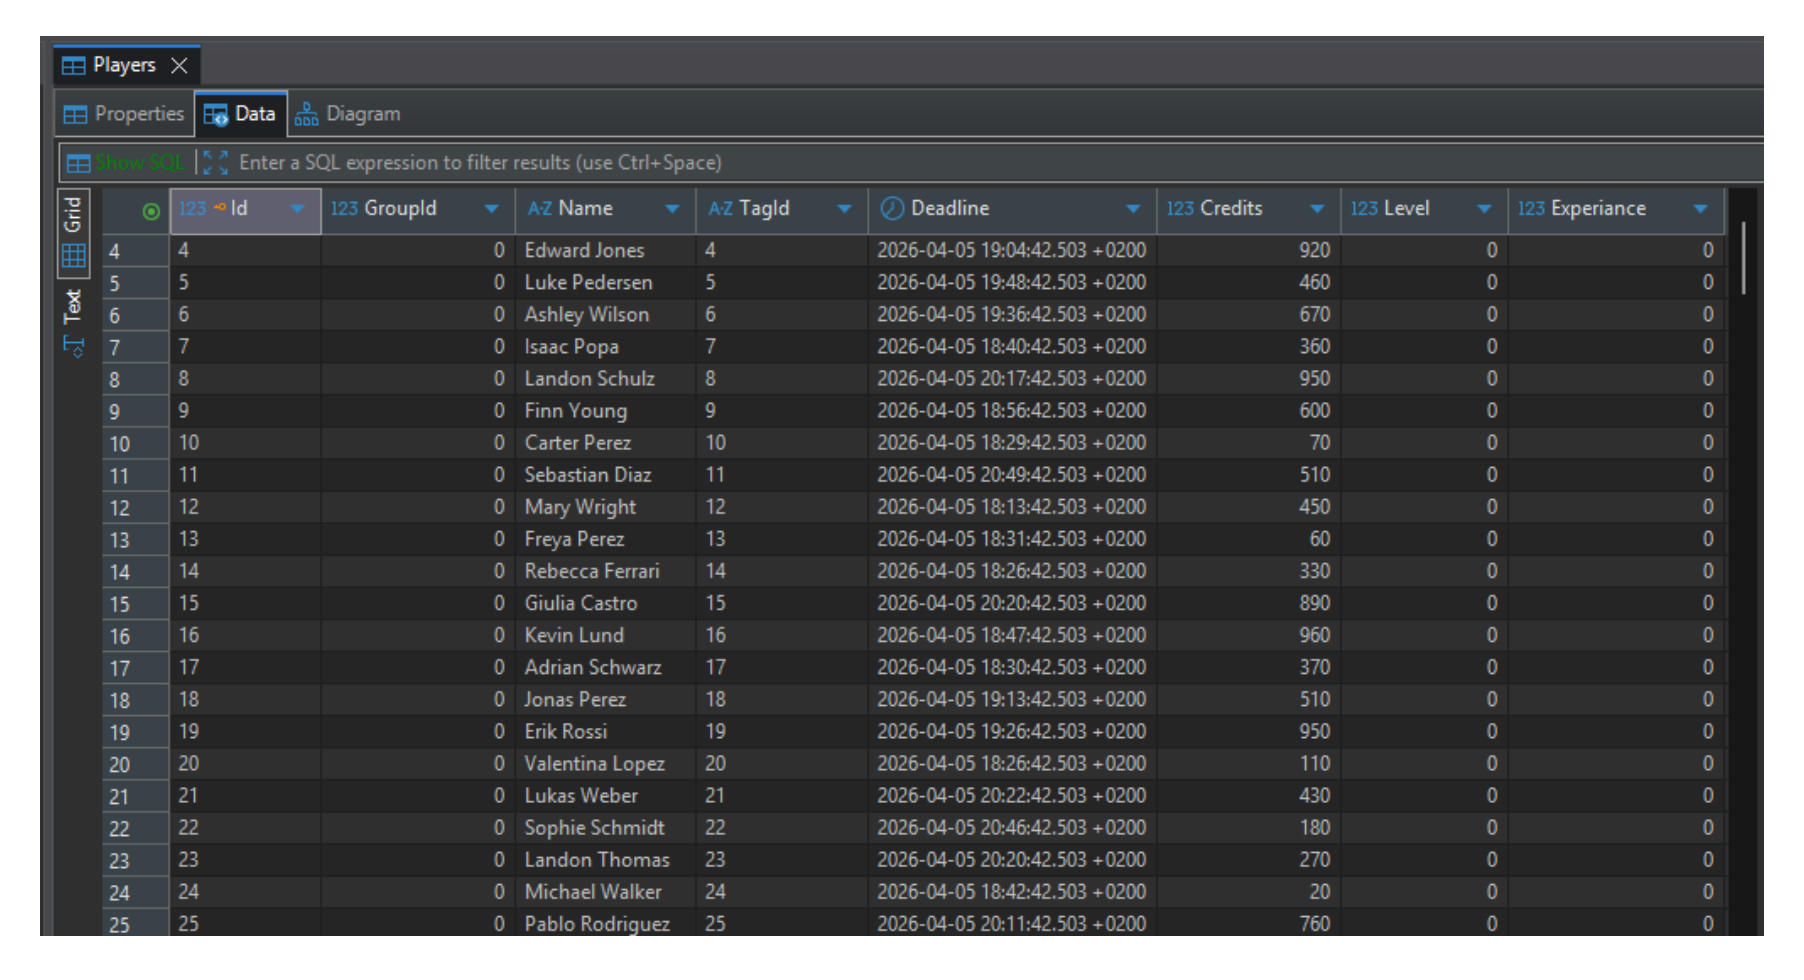Click the Credits column header
Viewport: 1804px width, 980px height.
click(x=1248, y=210)
